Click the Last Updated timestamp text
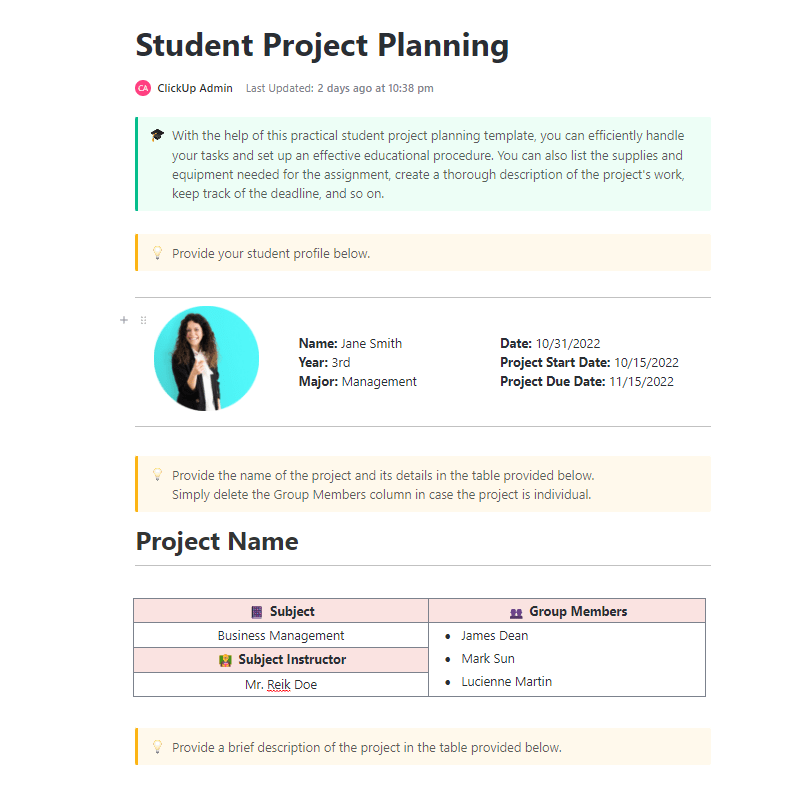This screenshot has width=789, height=792. tap(340, 88)
